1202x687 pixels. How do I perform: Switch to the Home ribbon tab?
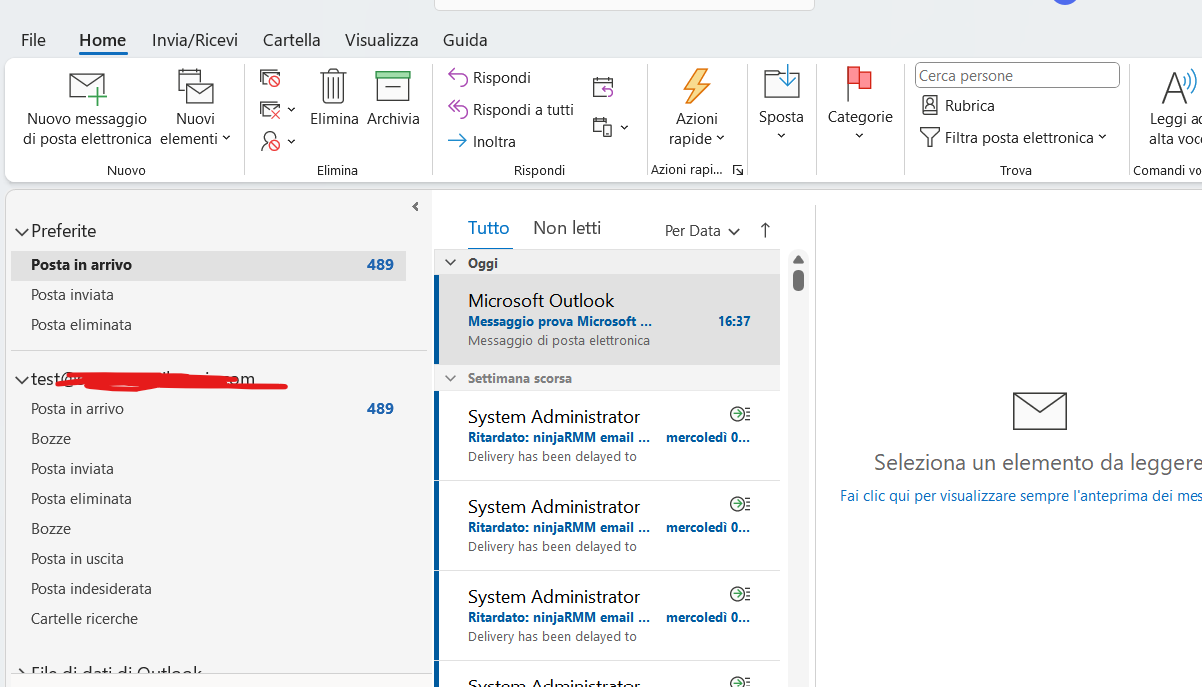pyautogui.click(x=103, y=40)
